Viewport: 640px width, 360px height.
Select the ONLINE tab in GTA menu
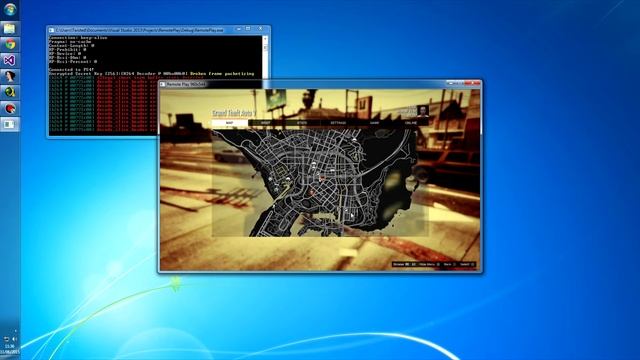click(x=411, y=122)
